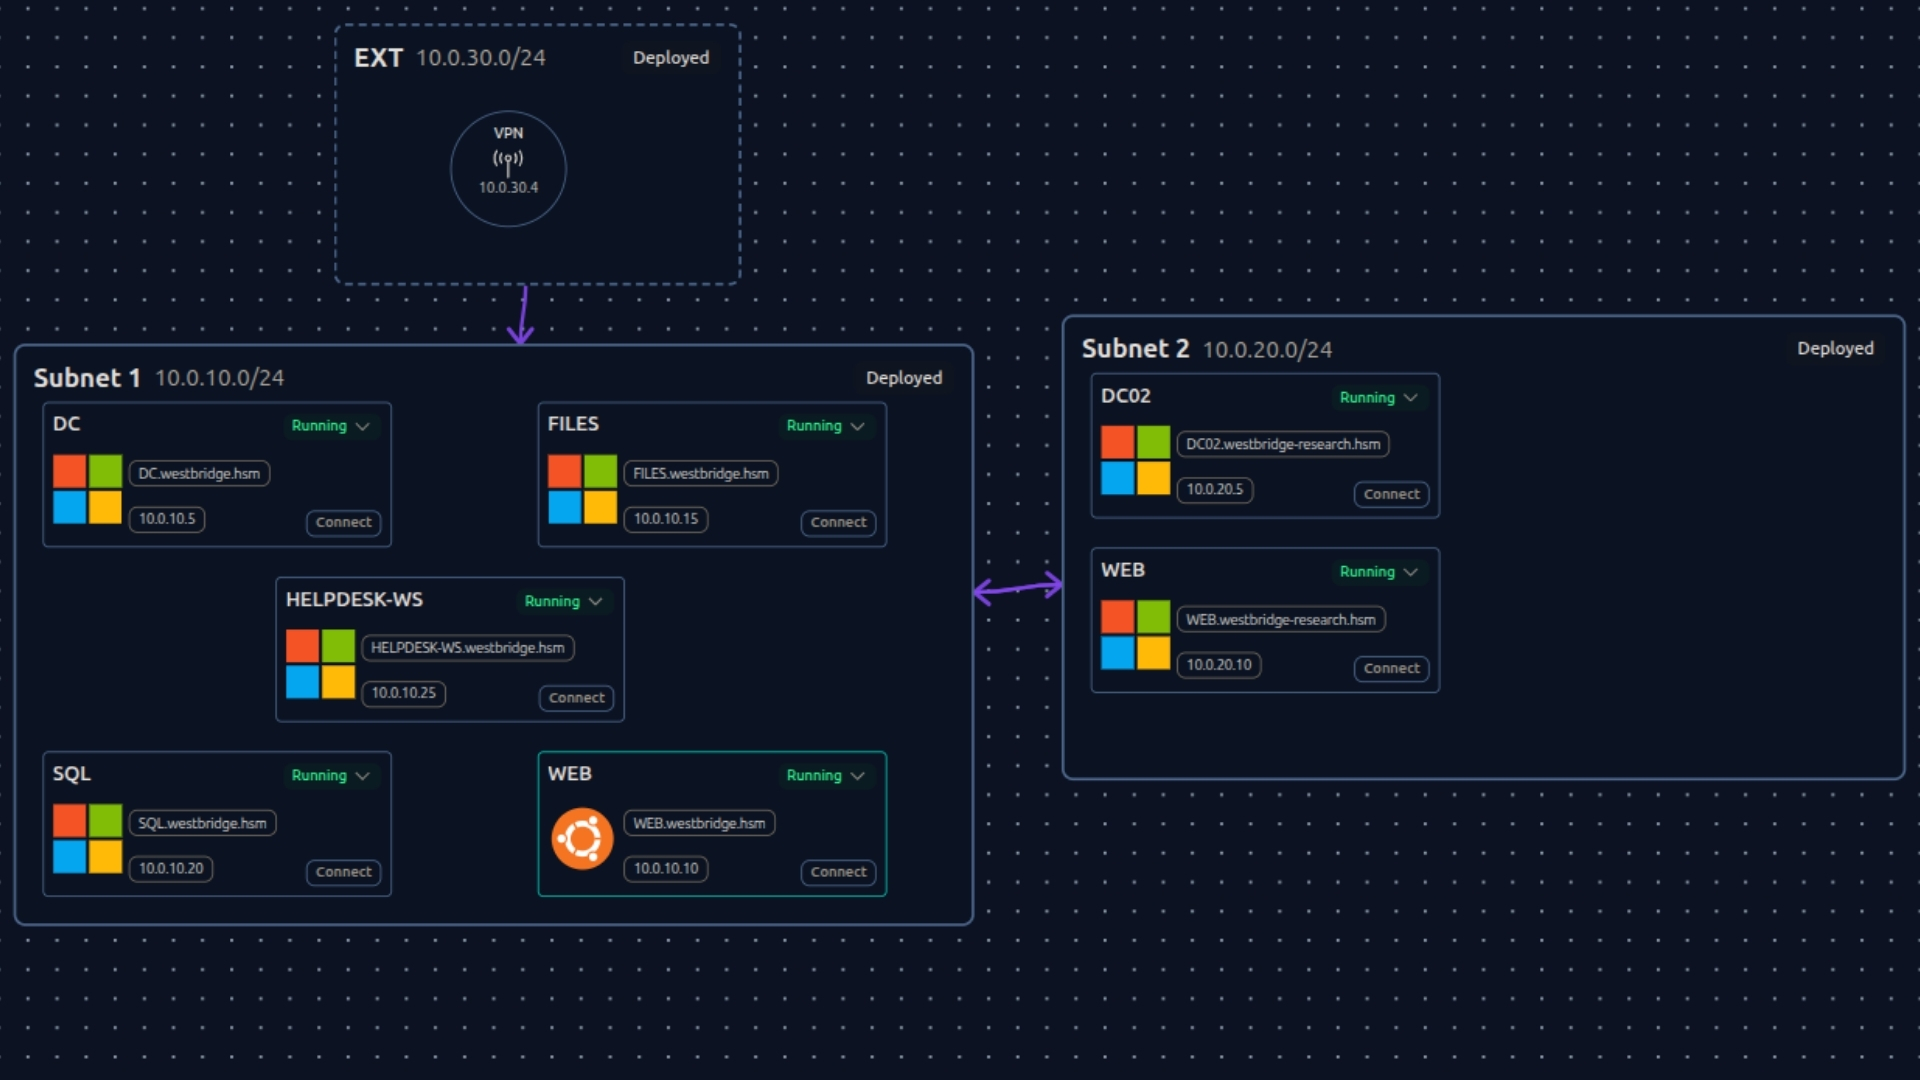
Task: Expand Running dropdown on Subnet 1 WEB
Action: coord(825,776)
